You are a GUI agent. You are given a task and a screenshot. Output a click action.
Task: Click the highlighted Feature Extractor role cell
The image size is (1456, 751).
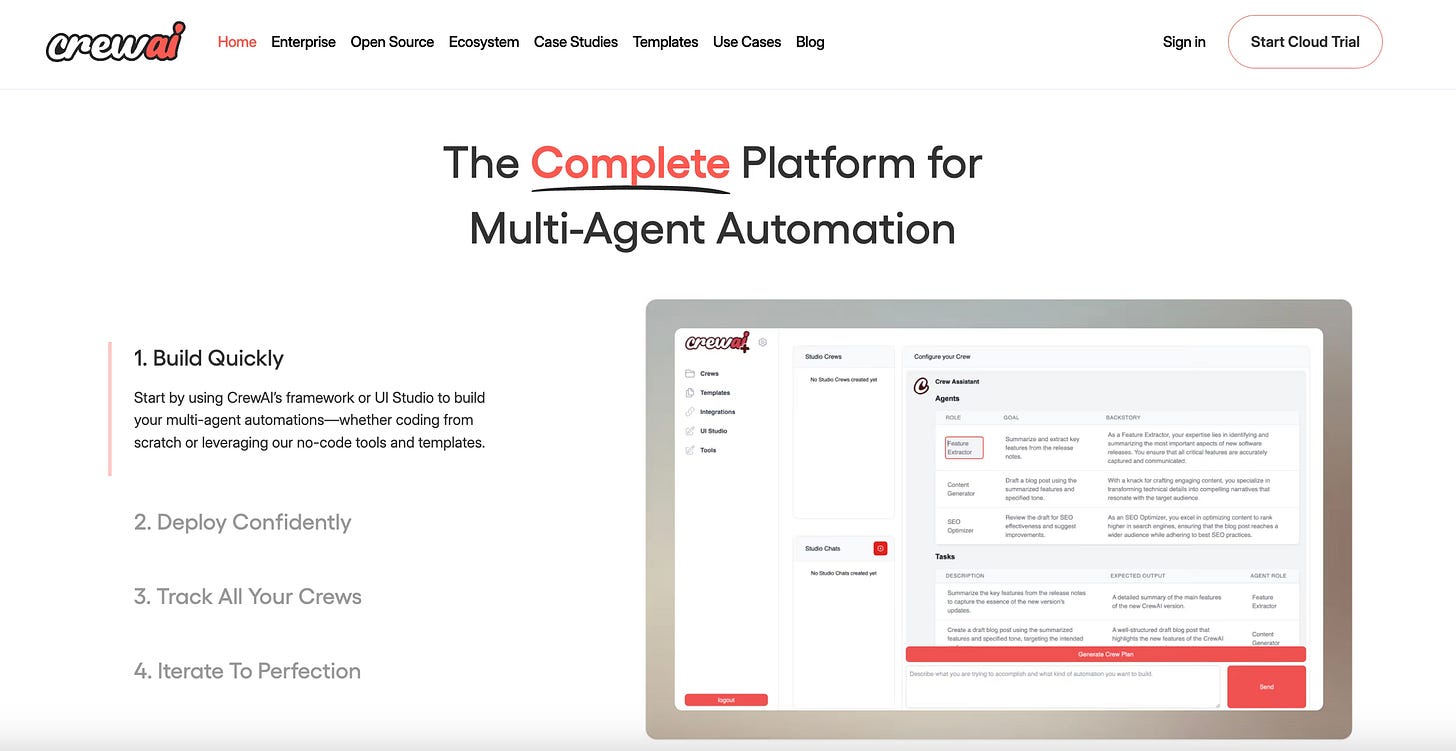pyautogui.click(x=964, y=447)
